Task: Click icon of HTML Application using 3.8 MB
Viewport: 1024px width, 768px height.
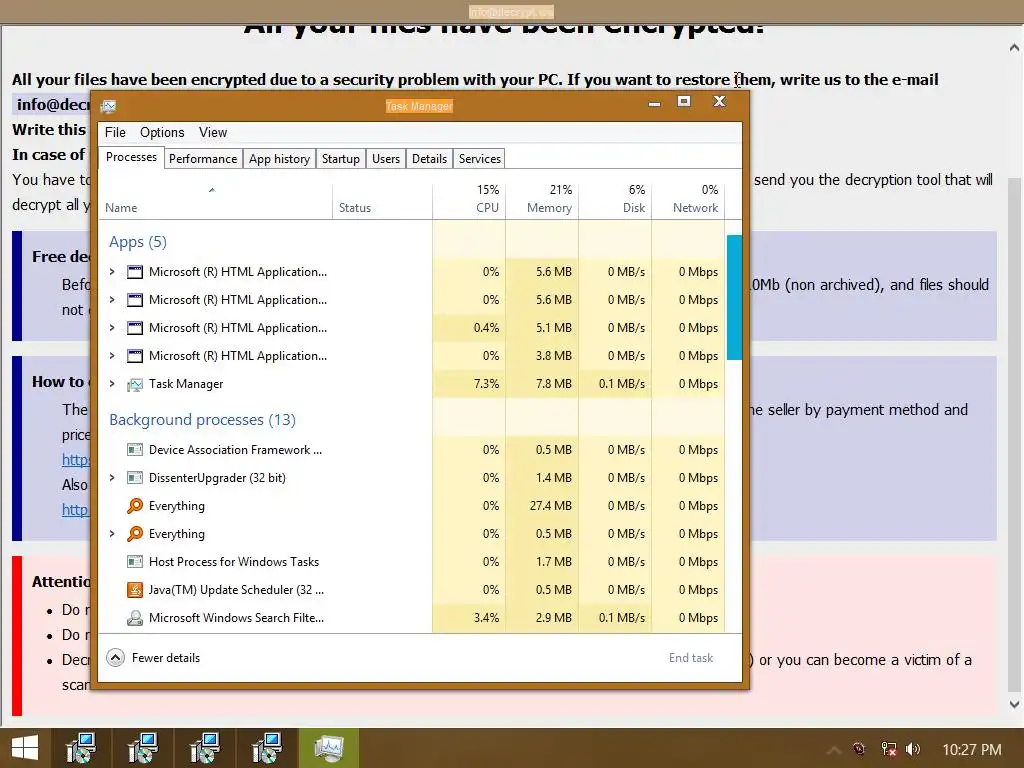Action: (x=135, y=356)
